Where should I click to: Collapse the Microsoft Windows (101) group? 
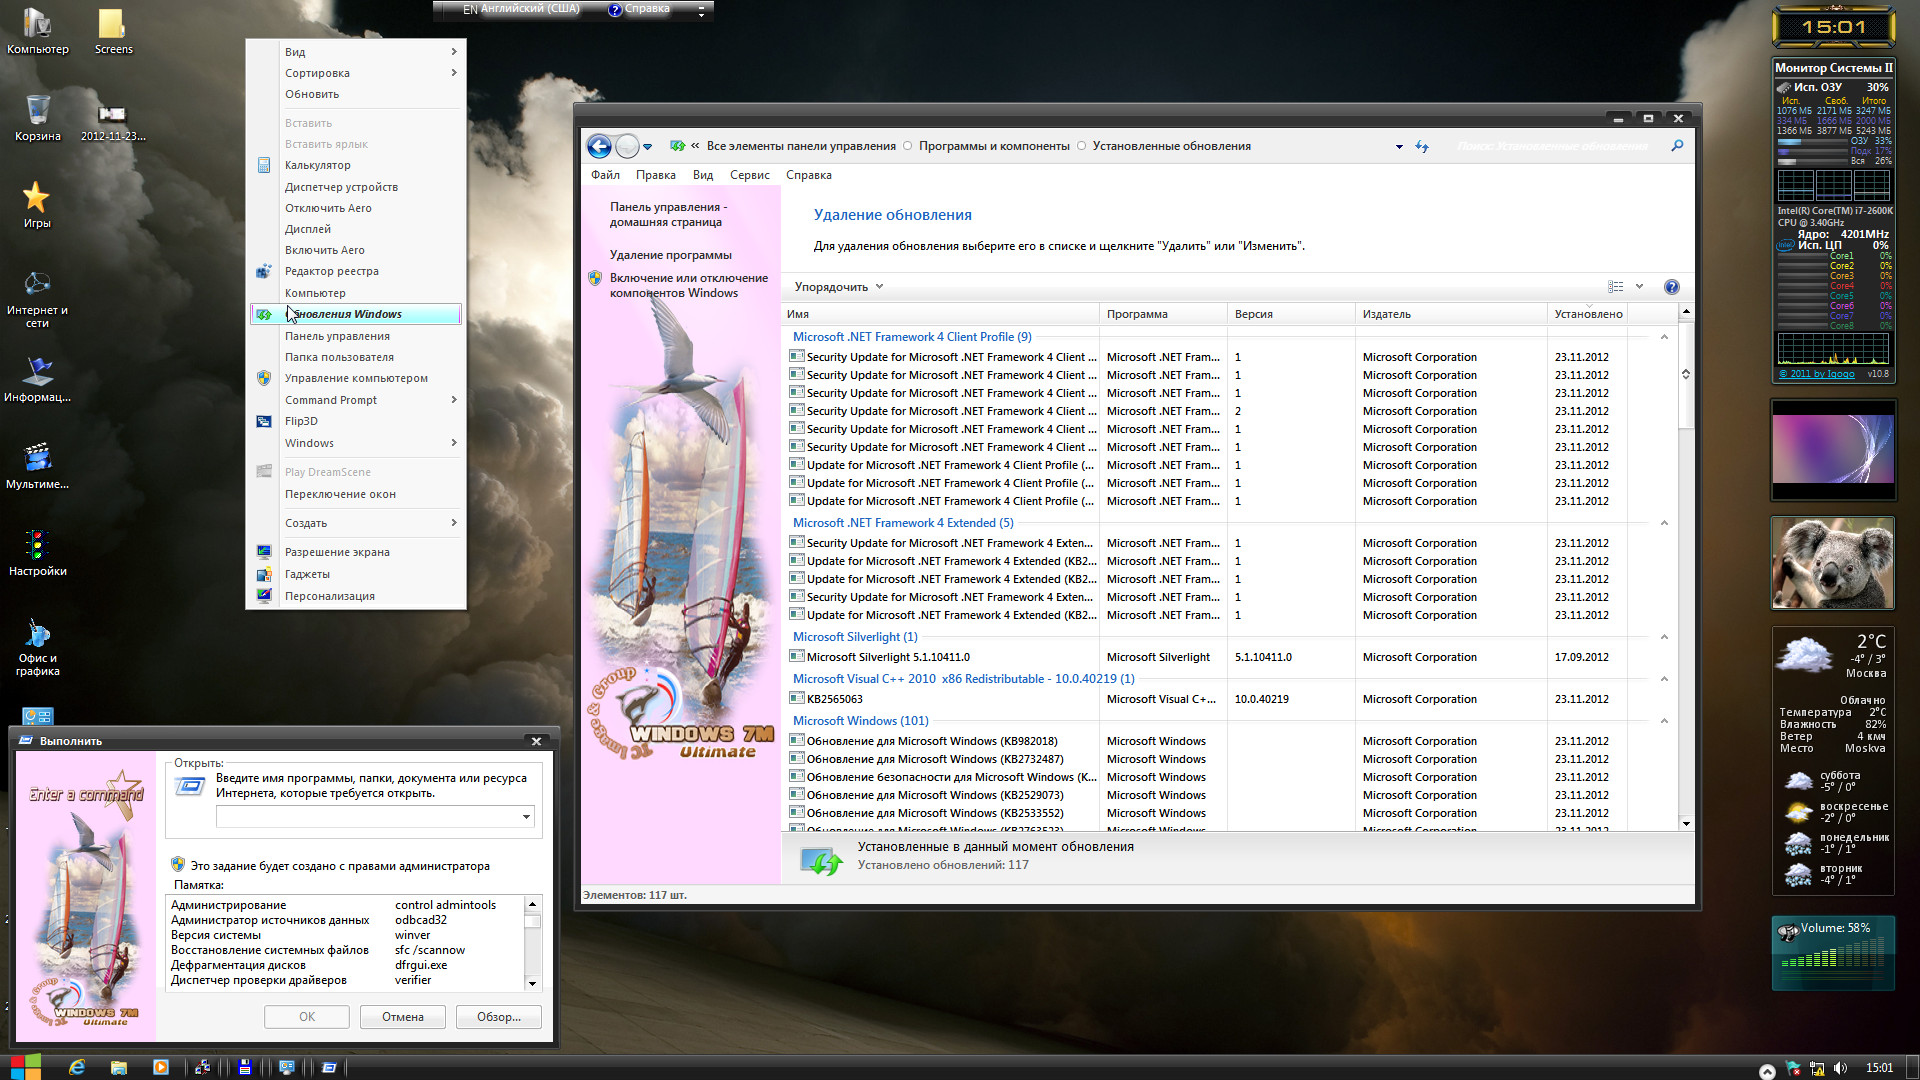tap(1664, 721)
